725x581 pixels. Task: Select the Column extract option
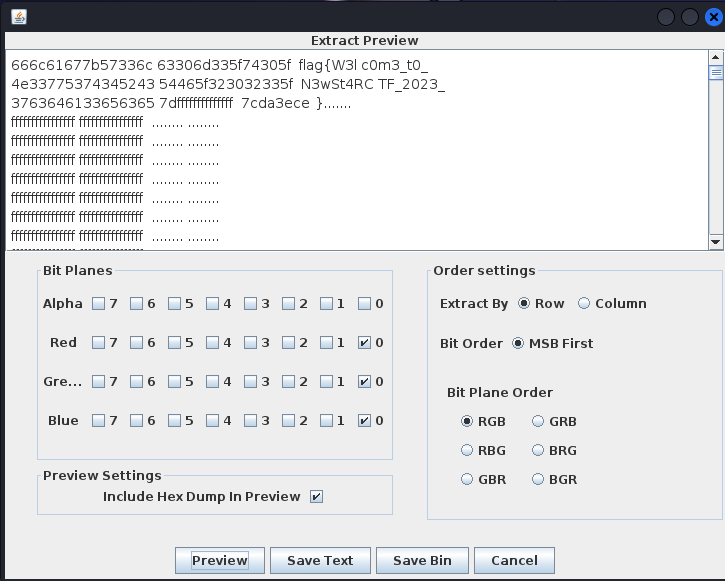pyautogui.click(x=585, y=304)
